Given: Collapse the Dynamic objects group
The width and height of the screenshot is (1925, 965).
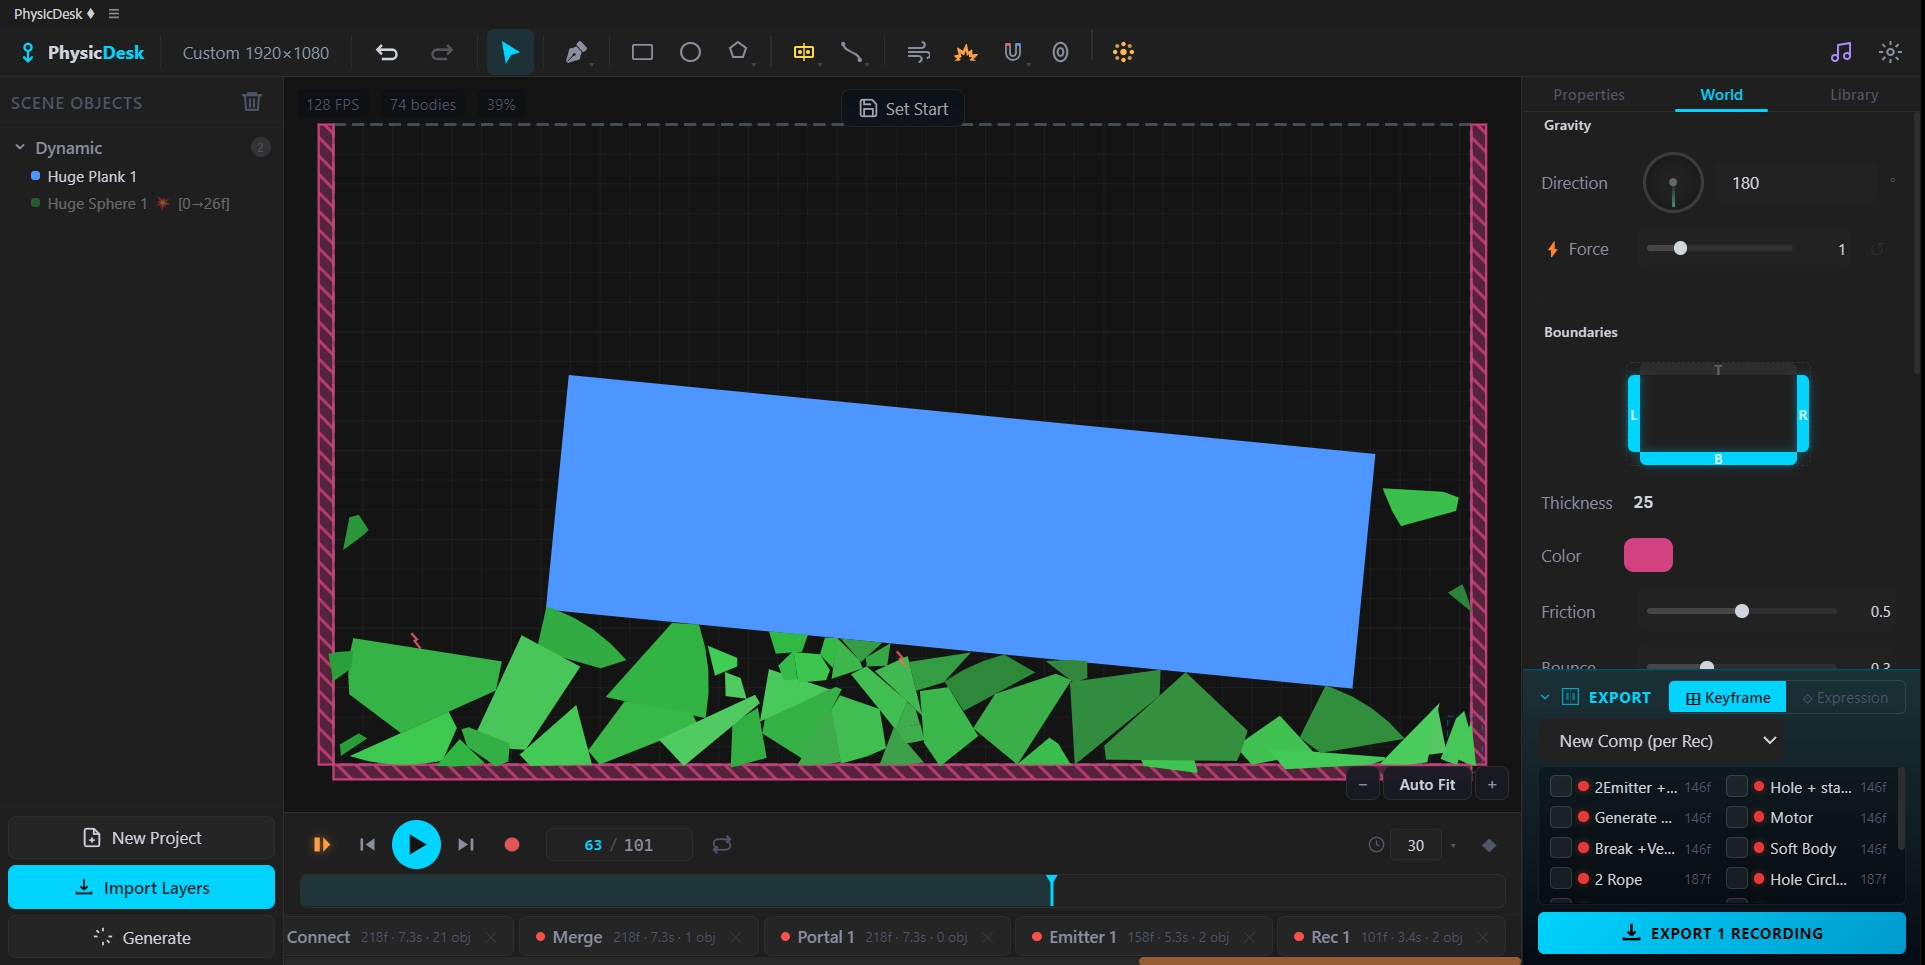Looking at the screenshot, I should [x=20, y=147].
